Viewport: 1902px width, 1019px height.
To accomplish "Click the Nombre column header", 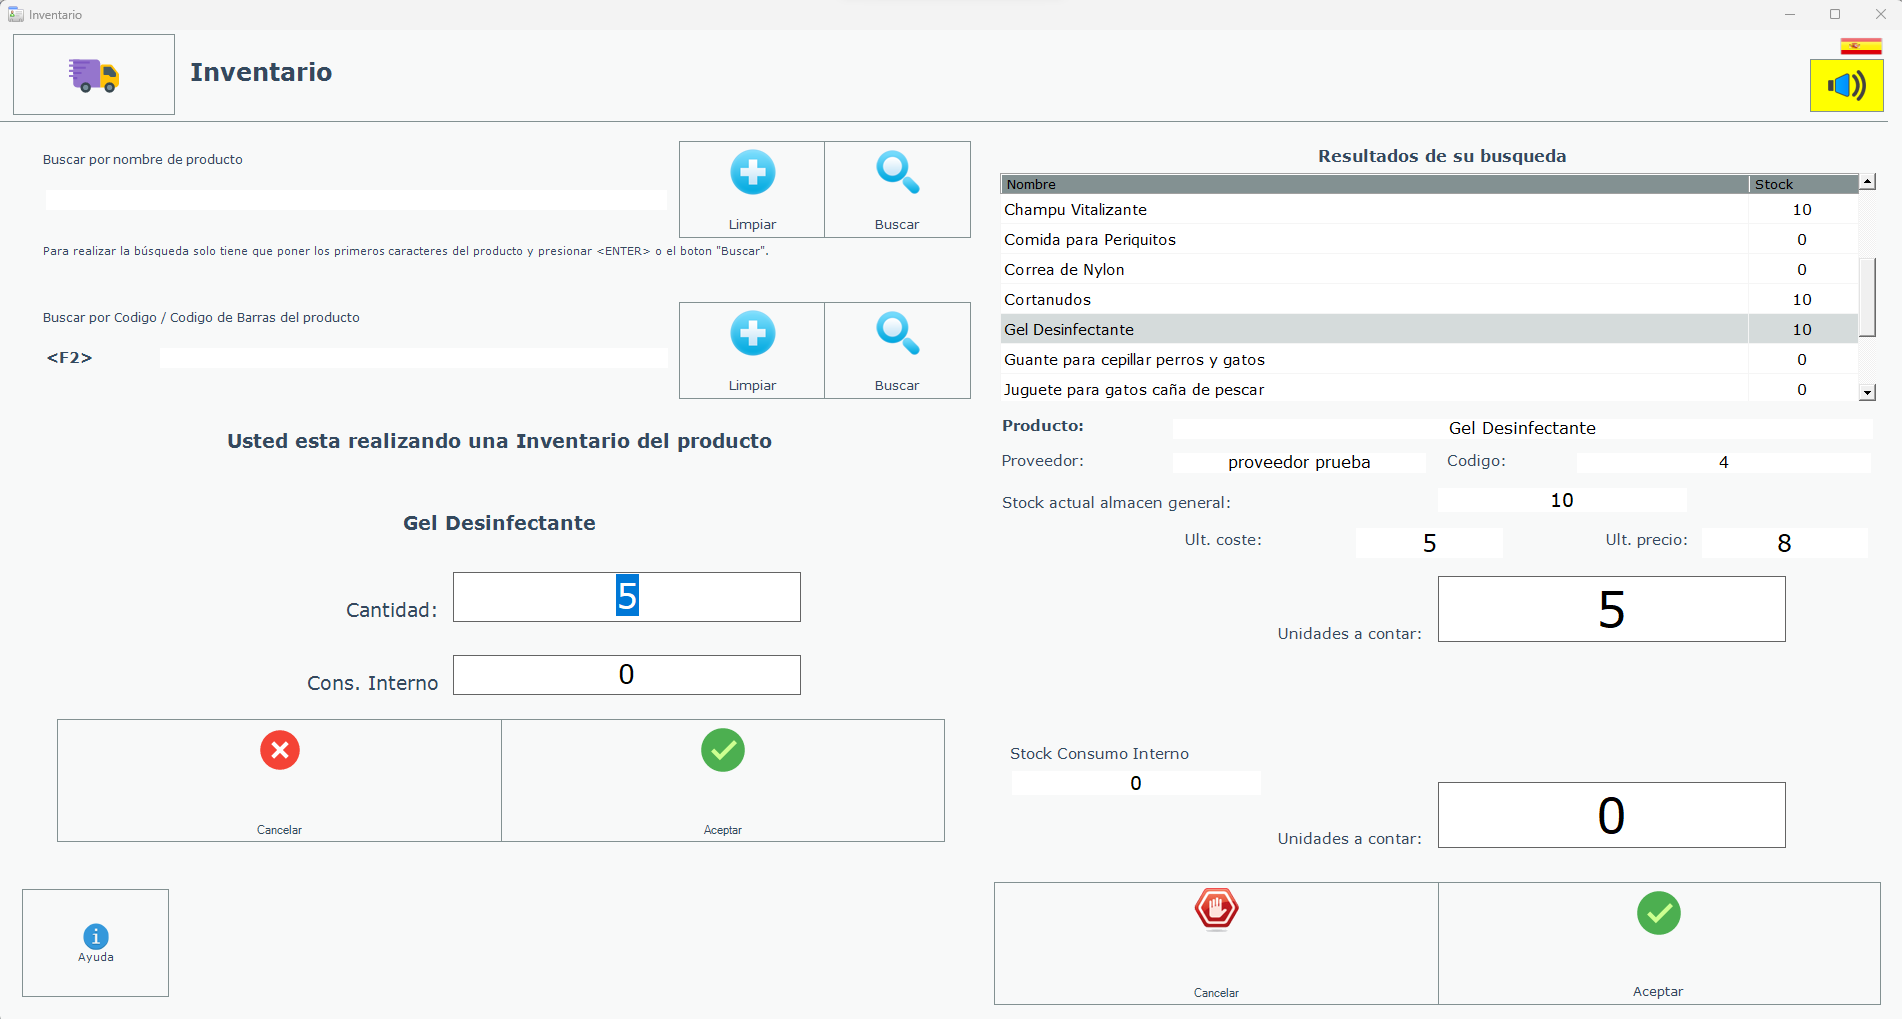I will 1373,184.
